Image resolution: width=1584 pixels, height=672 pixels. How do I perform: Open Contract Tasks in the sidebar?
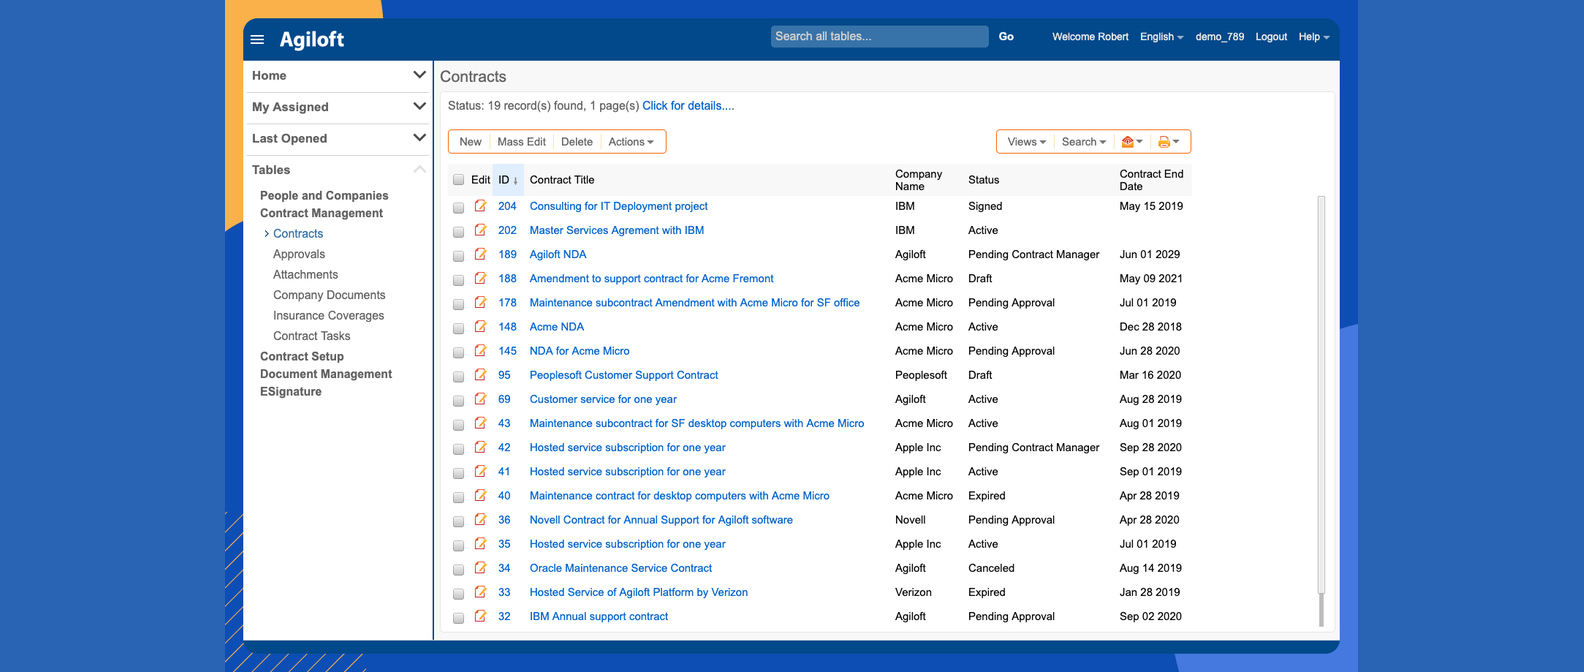click(x=312, y=336)
